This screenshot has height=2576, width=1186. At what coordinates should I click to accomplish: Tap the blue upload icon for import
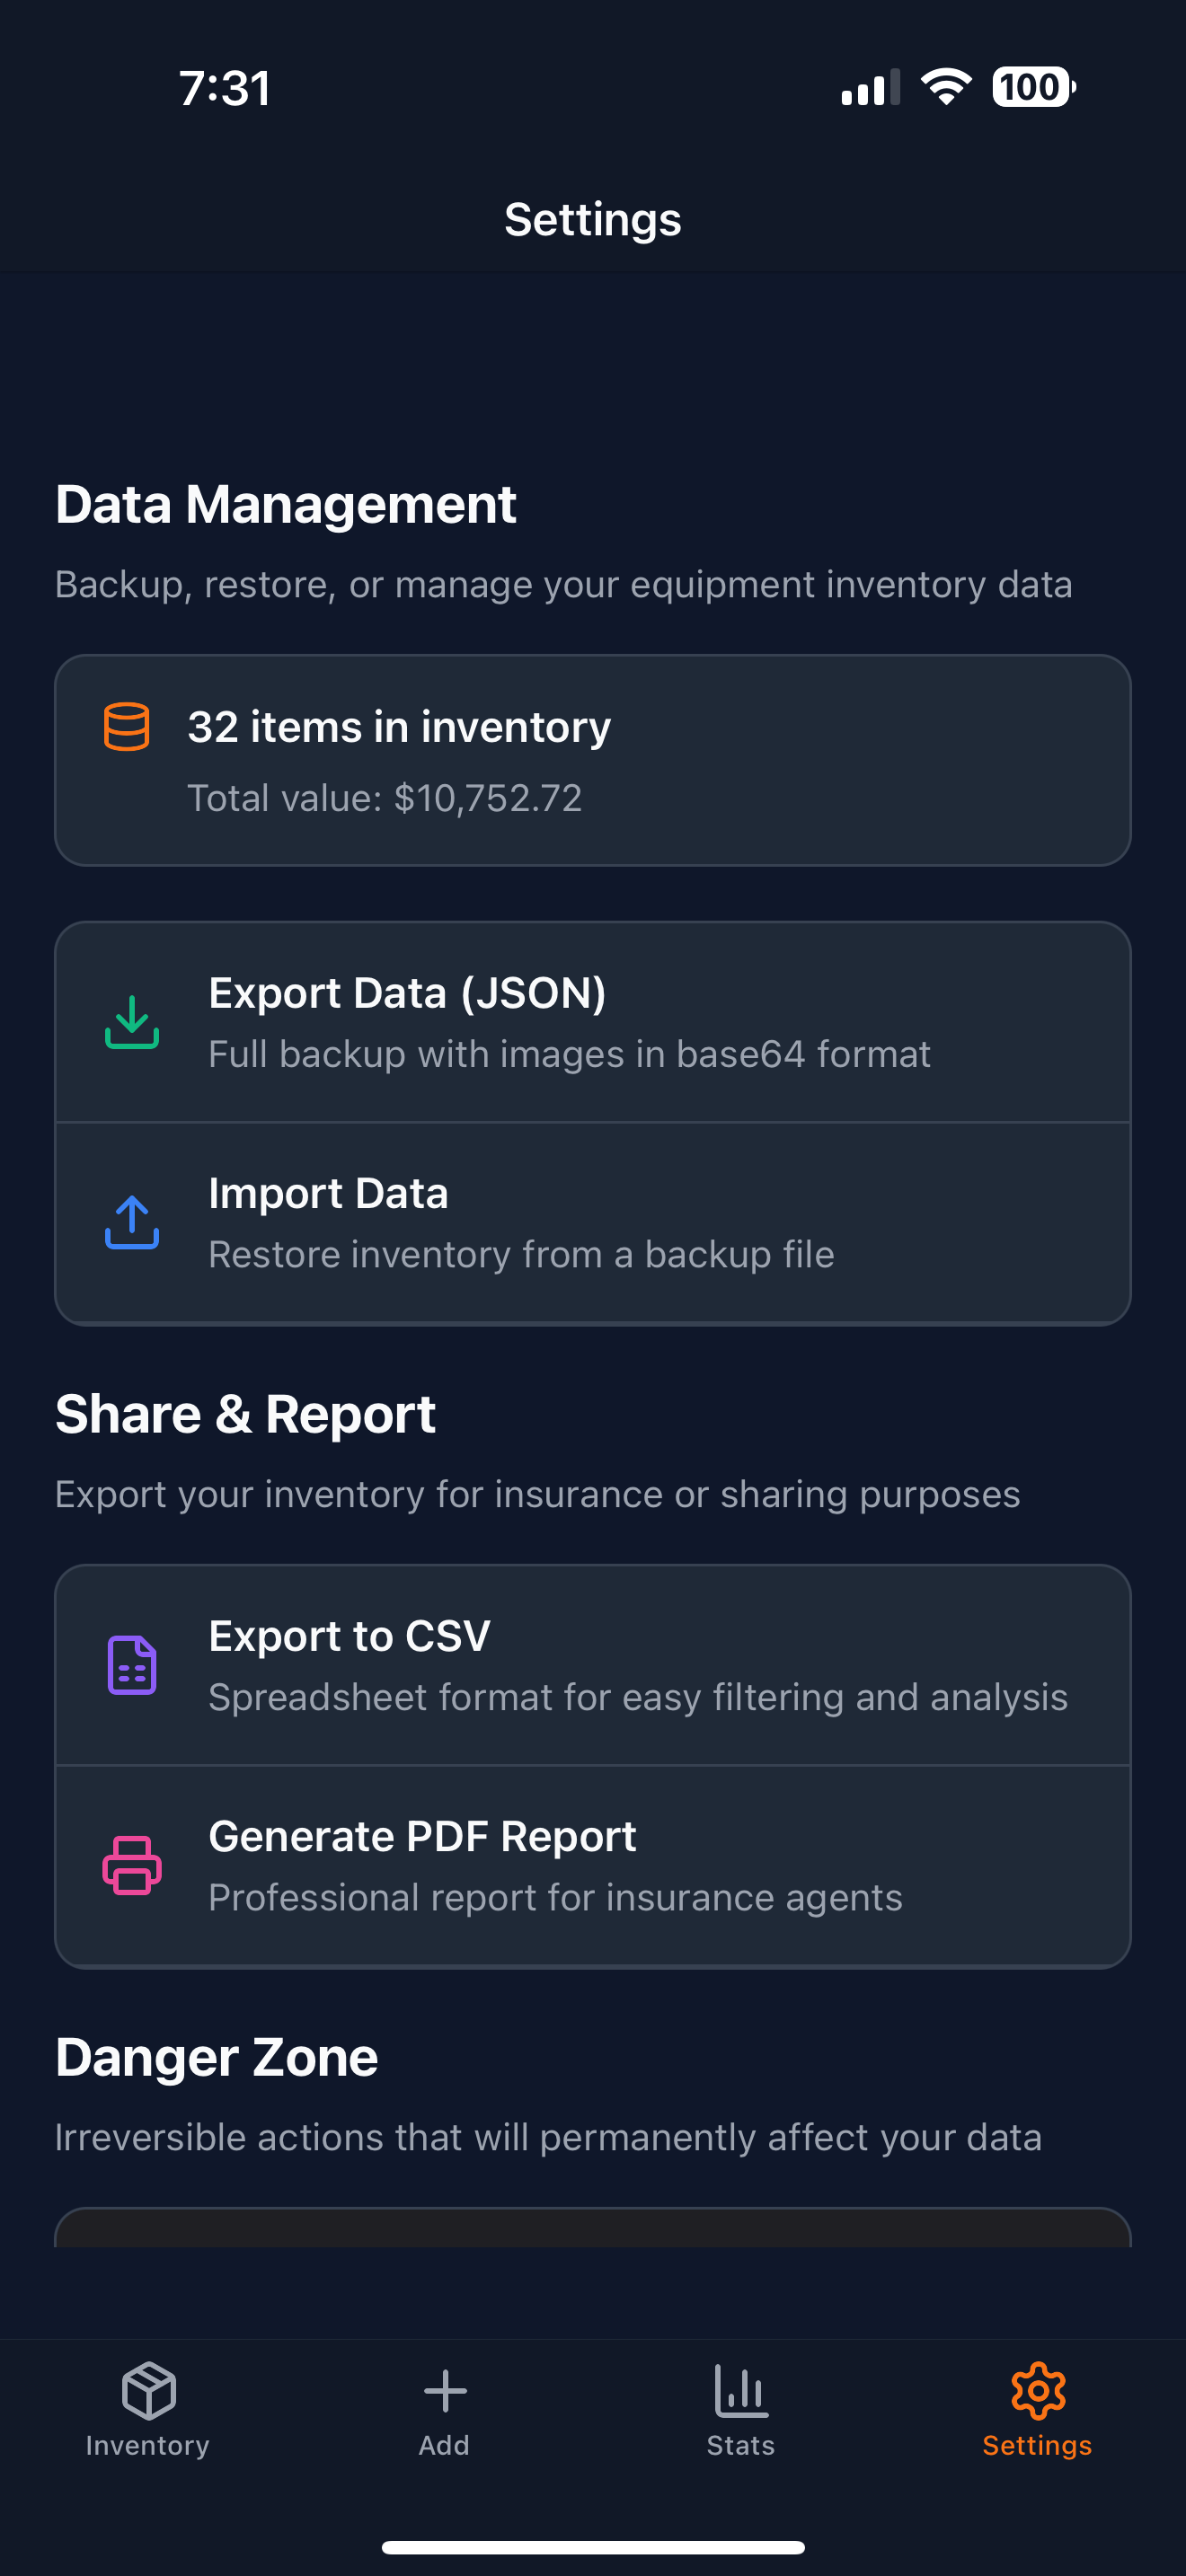pos(132,1222)
